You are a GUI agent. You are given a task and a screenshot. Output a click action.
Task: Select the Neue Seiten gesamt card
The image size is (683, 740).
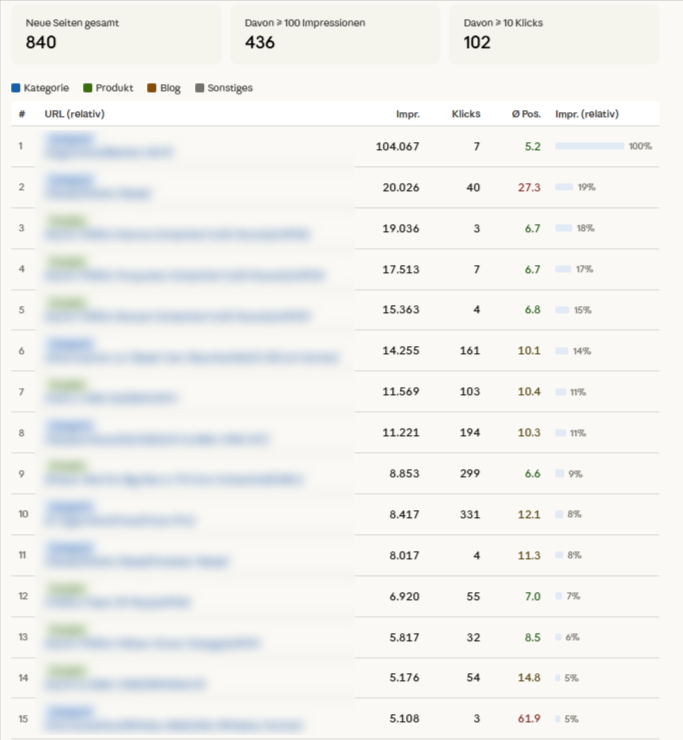(x=117, y=34)
